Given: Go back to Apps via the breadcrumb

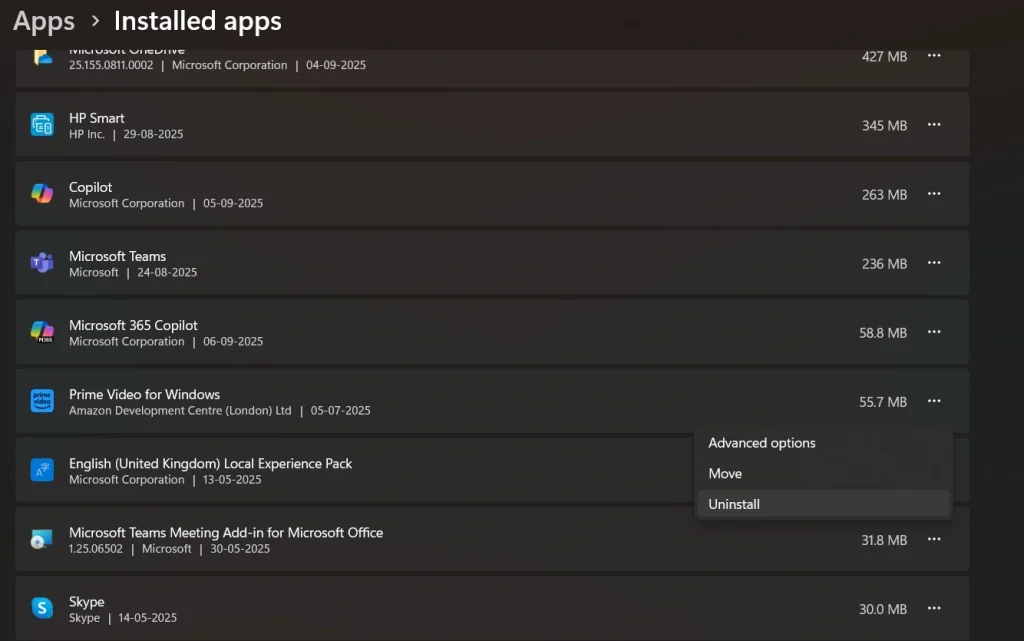Looking at the screenshot, I should pyautogui.click(x=44, y=22).
